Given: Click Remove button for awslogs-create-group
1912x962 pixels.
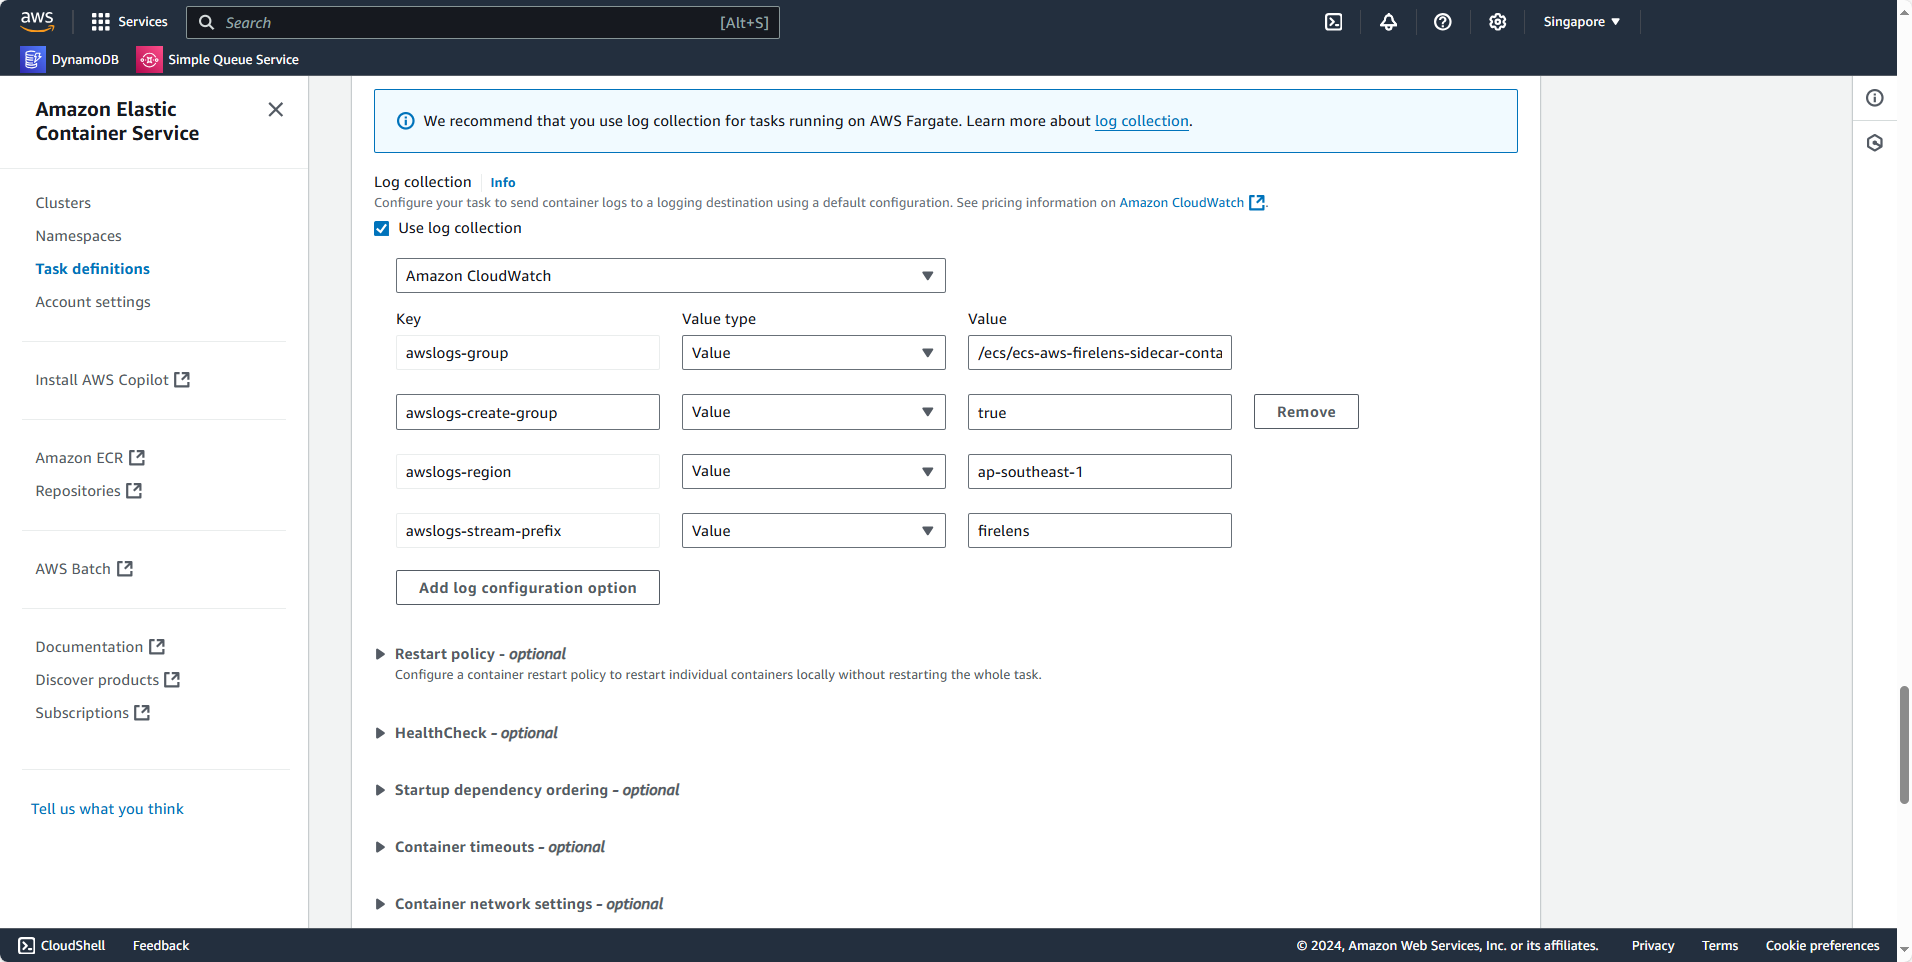Looking at the screenshot, I should coord(1306,412).
